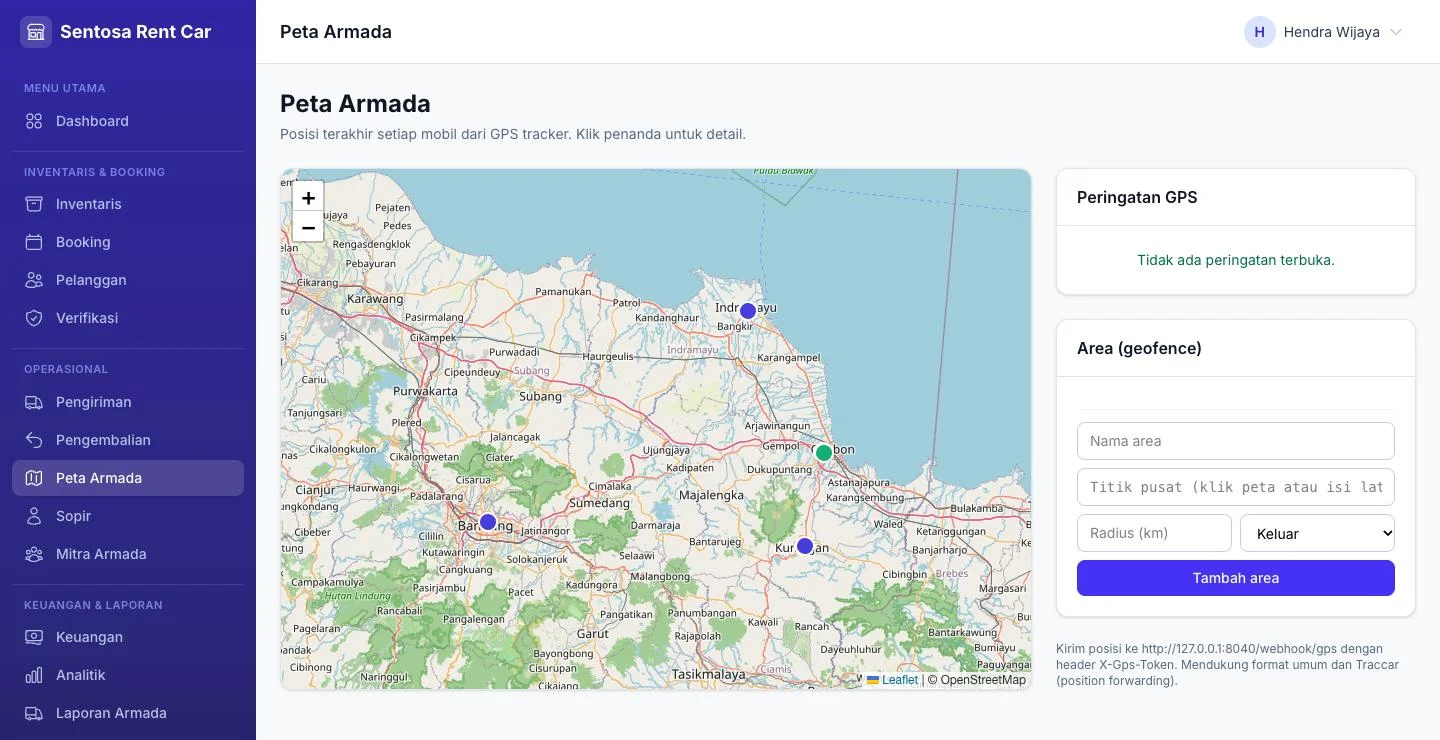This screenshot has height=740, width=1440.
Task: Zoom in the map with plus button
Action: point(308,197)
